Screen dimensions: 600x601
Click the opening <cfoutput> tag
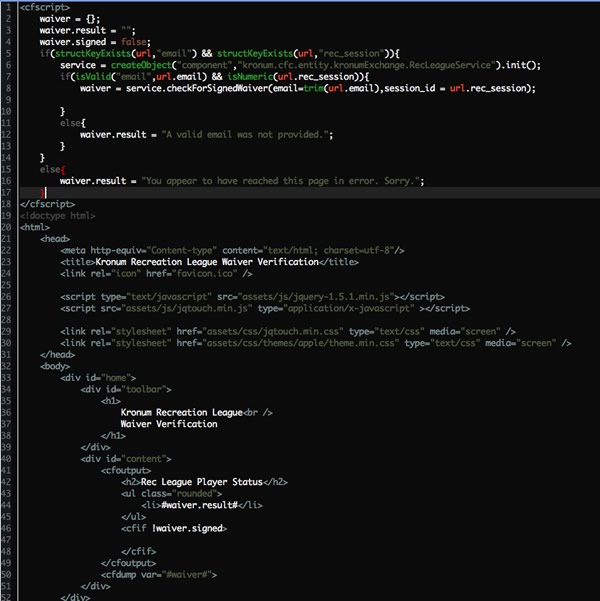[126, 470]
